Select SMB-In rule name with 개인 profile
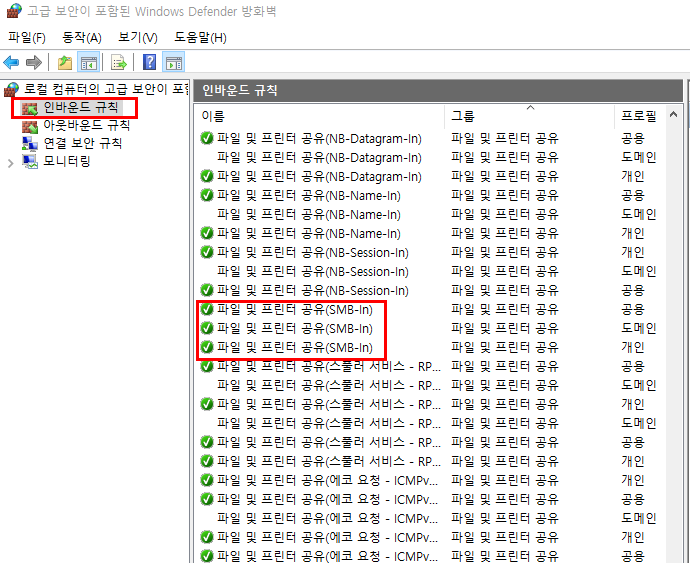690x563 pixels. [294, 348]
